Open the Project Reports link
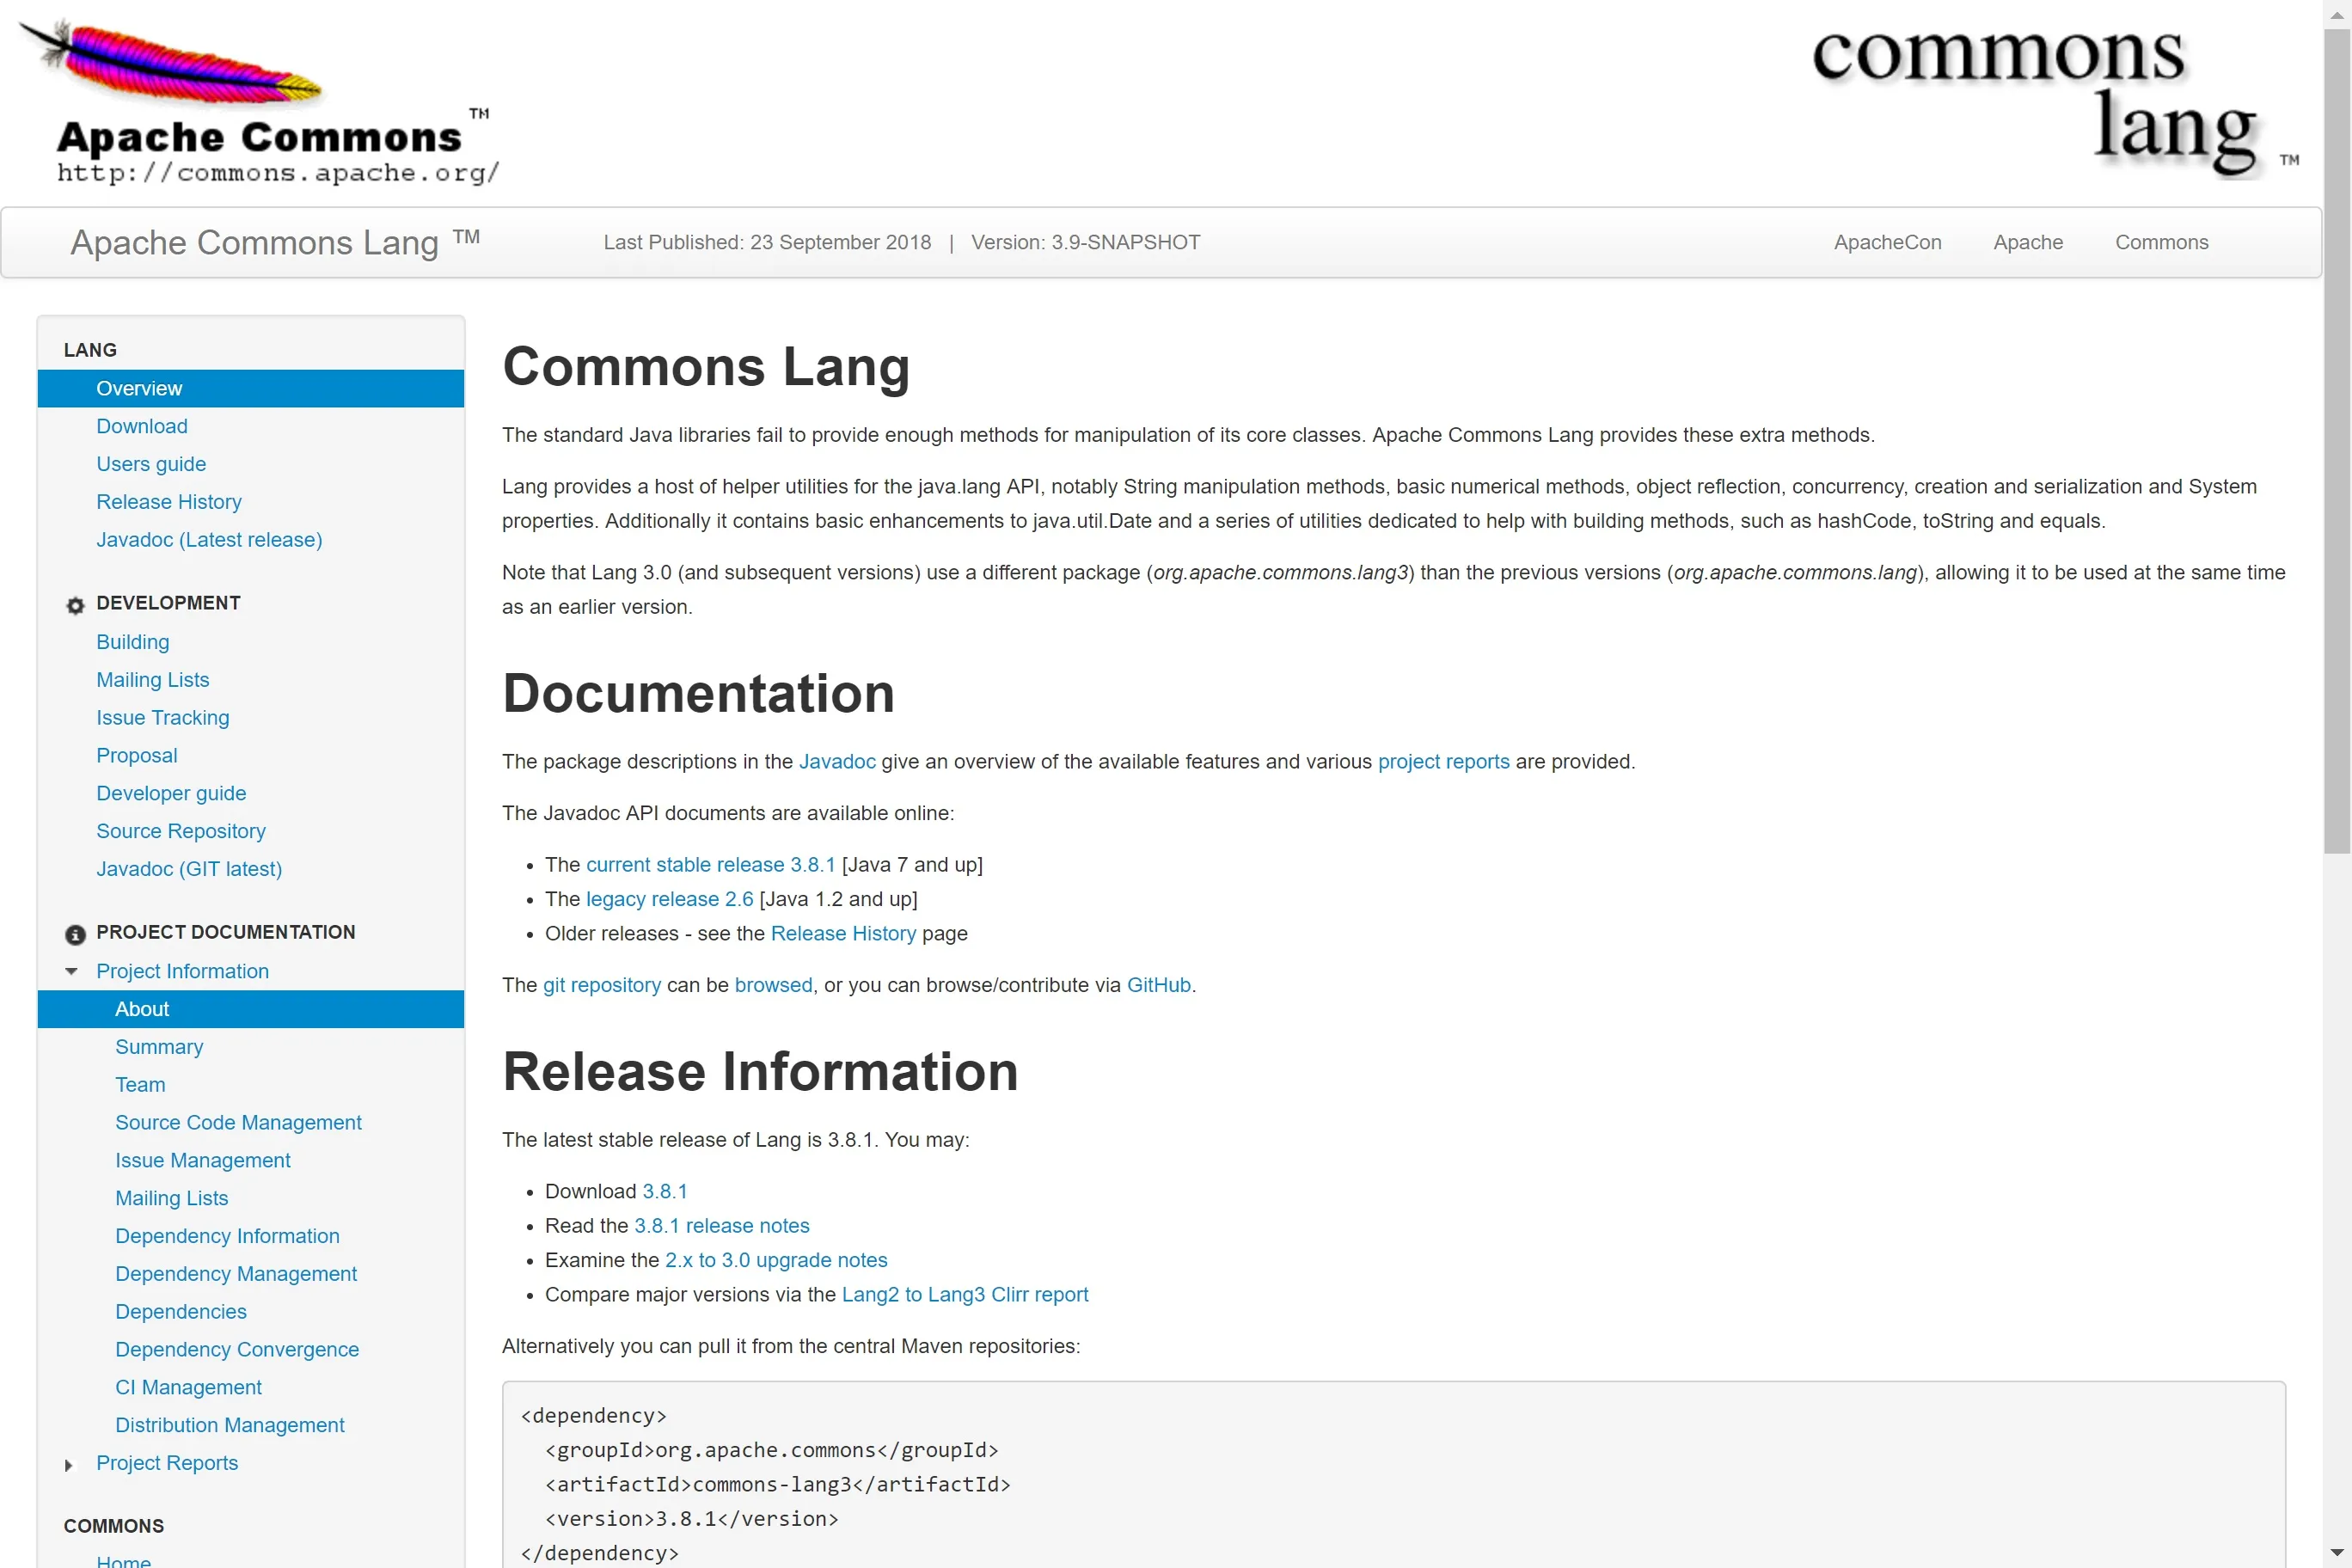The height and width of the screenshot is (1568, 2352). point(167,1463)
